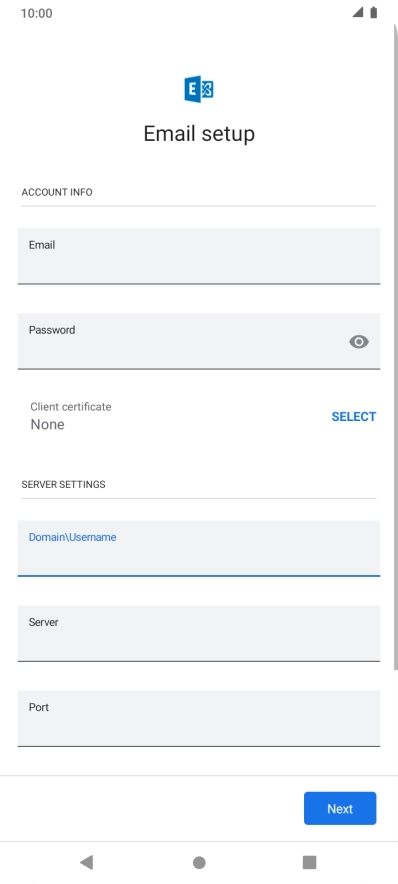
Task: Click the Next button
Action: click(x=340, y=808)
